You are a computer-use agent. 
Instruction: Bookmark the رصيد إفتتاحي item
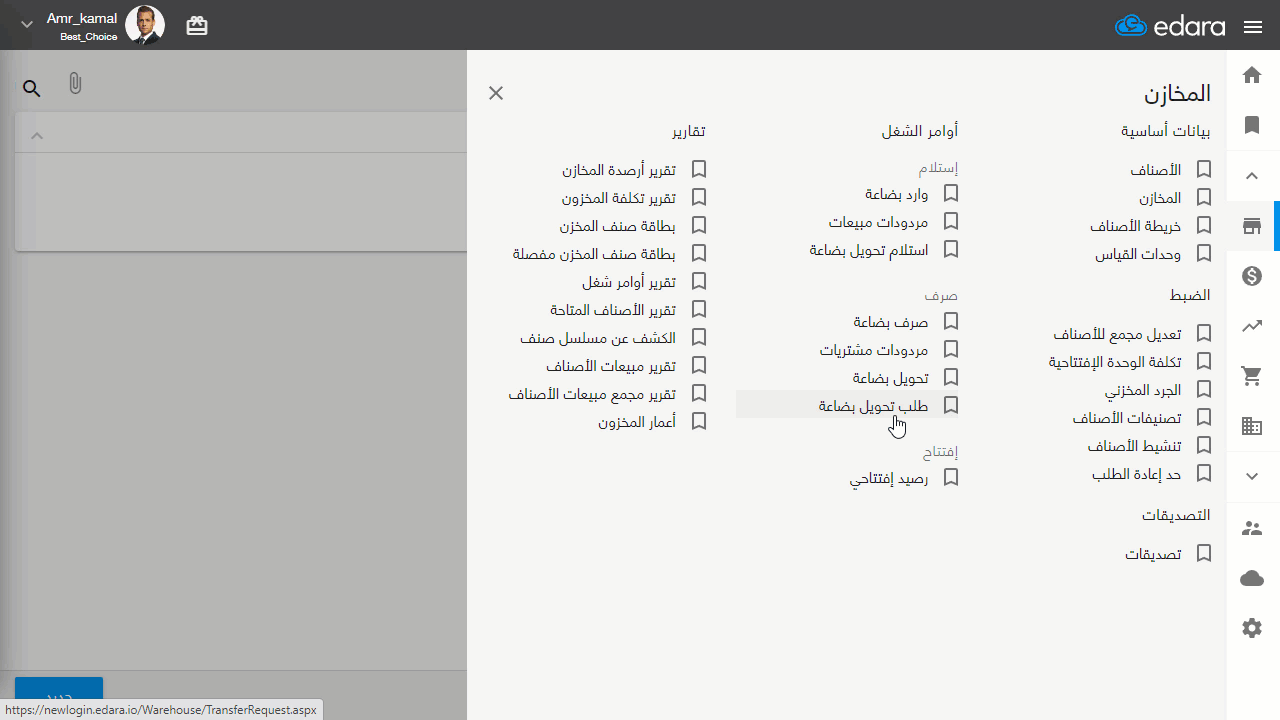951,478
